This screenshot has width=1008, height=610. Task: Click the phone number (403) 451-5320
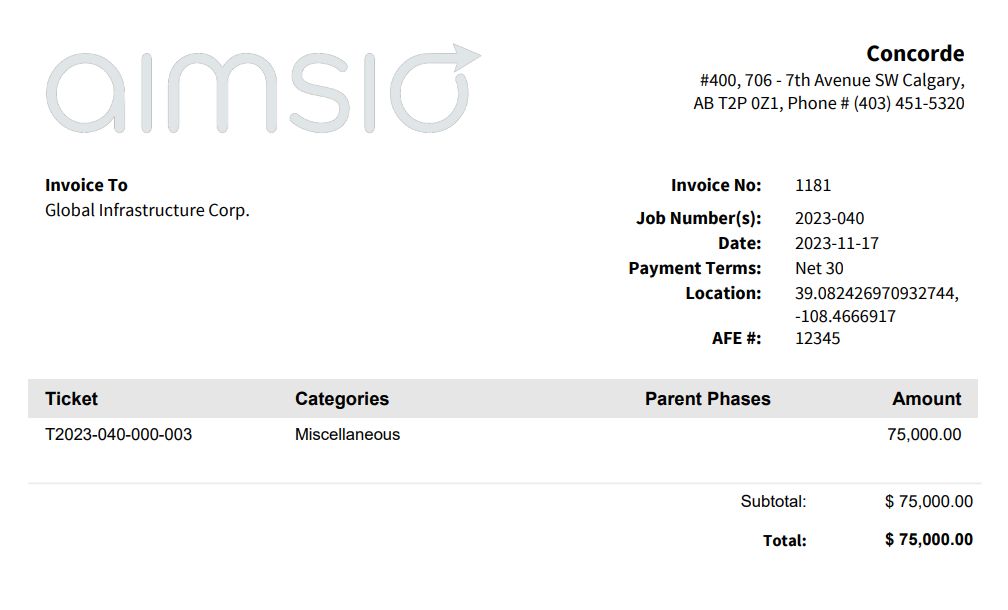pyautogui.click(x=909, y=103)
